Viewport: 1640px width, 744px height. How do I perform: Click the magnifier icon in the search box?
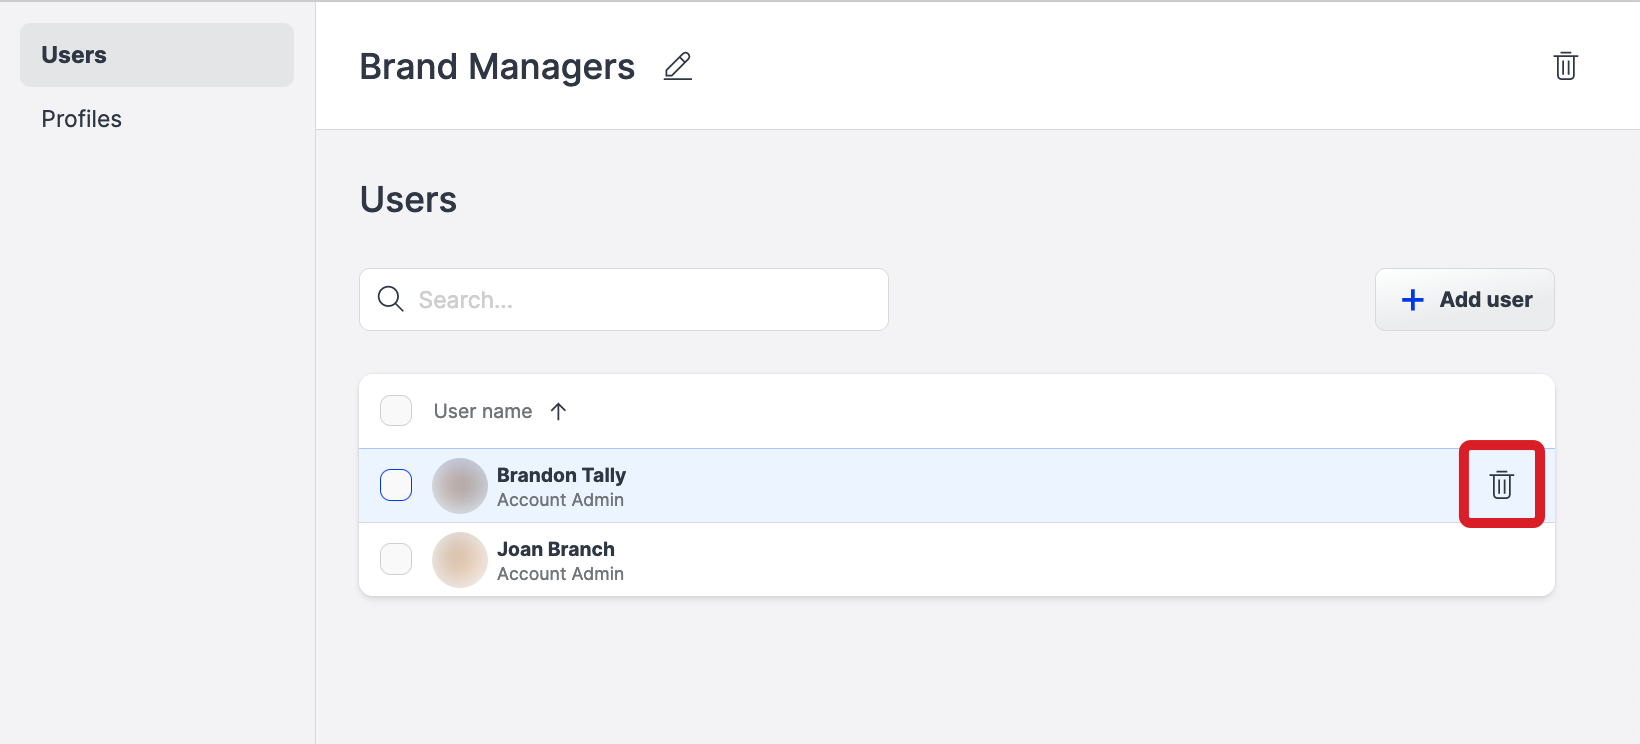391,299
